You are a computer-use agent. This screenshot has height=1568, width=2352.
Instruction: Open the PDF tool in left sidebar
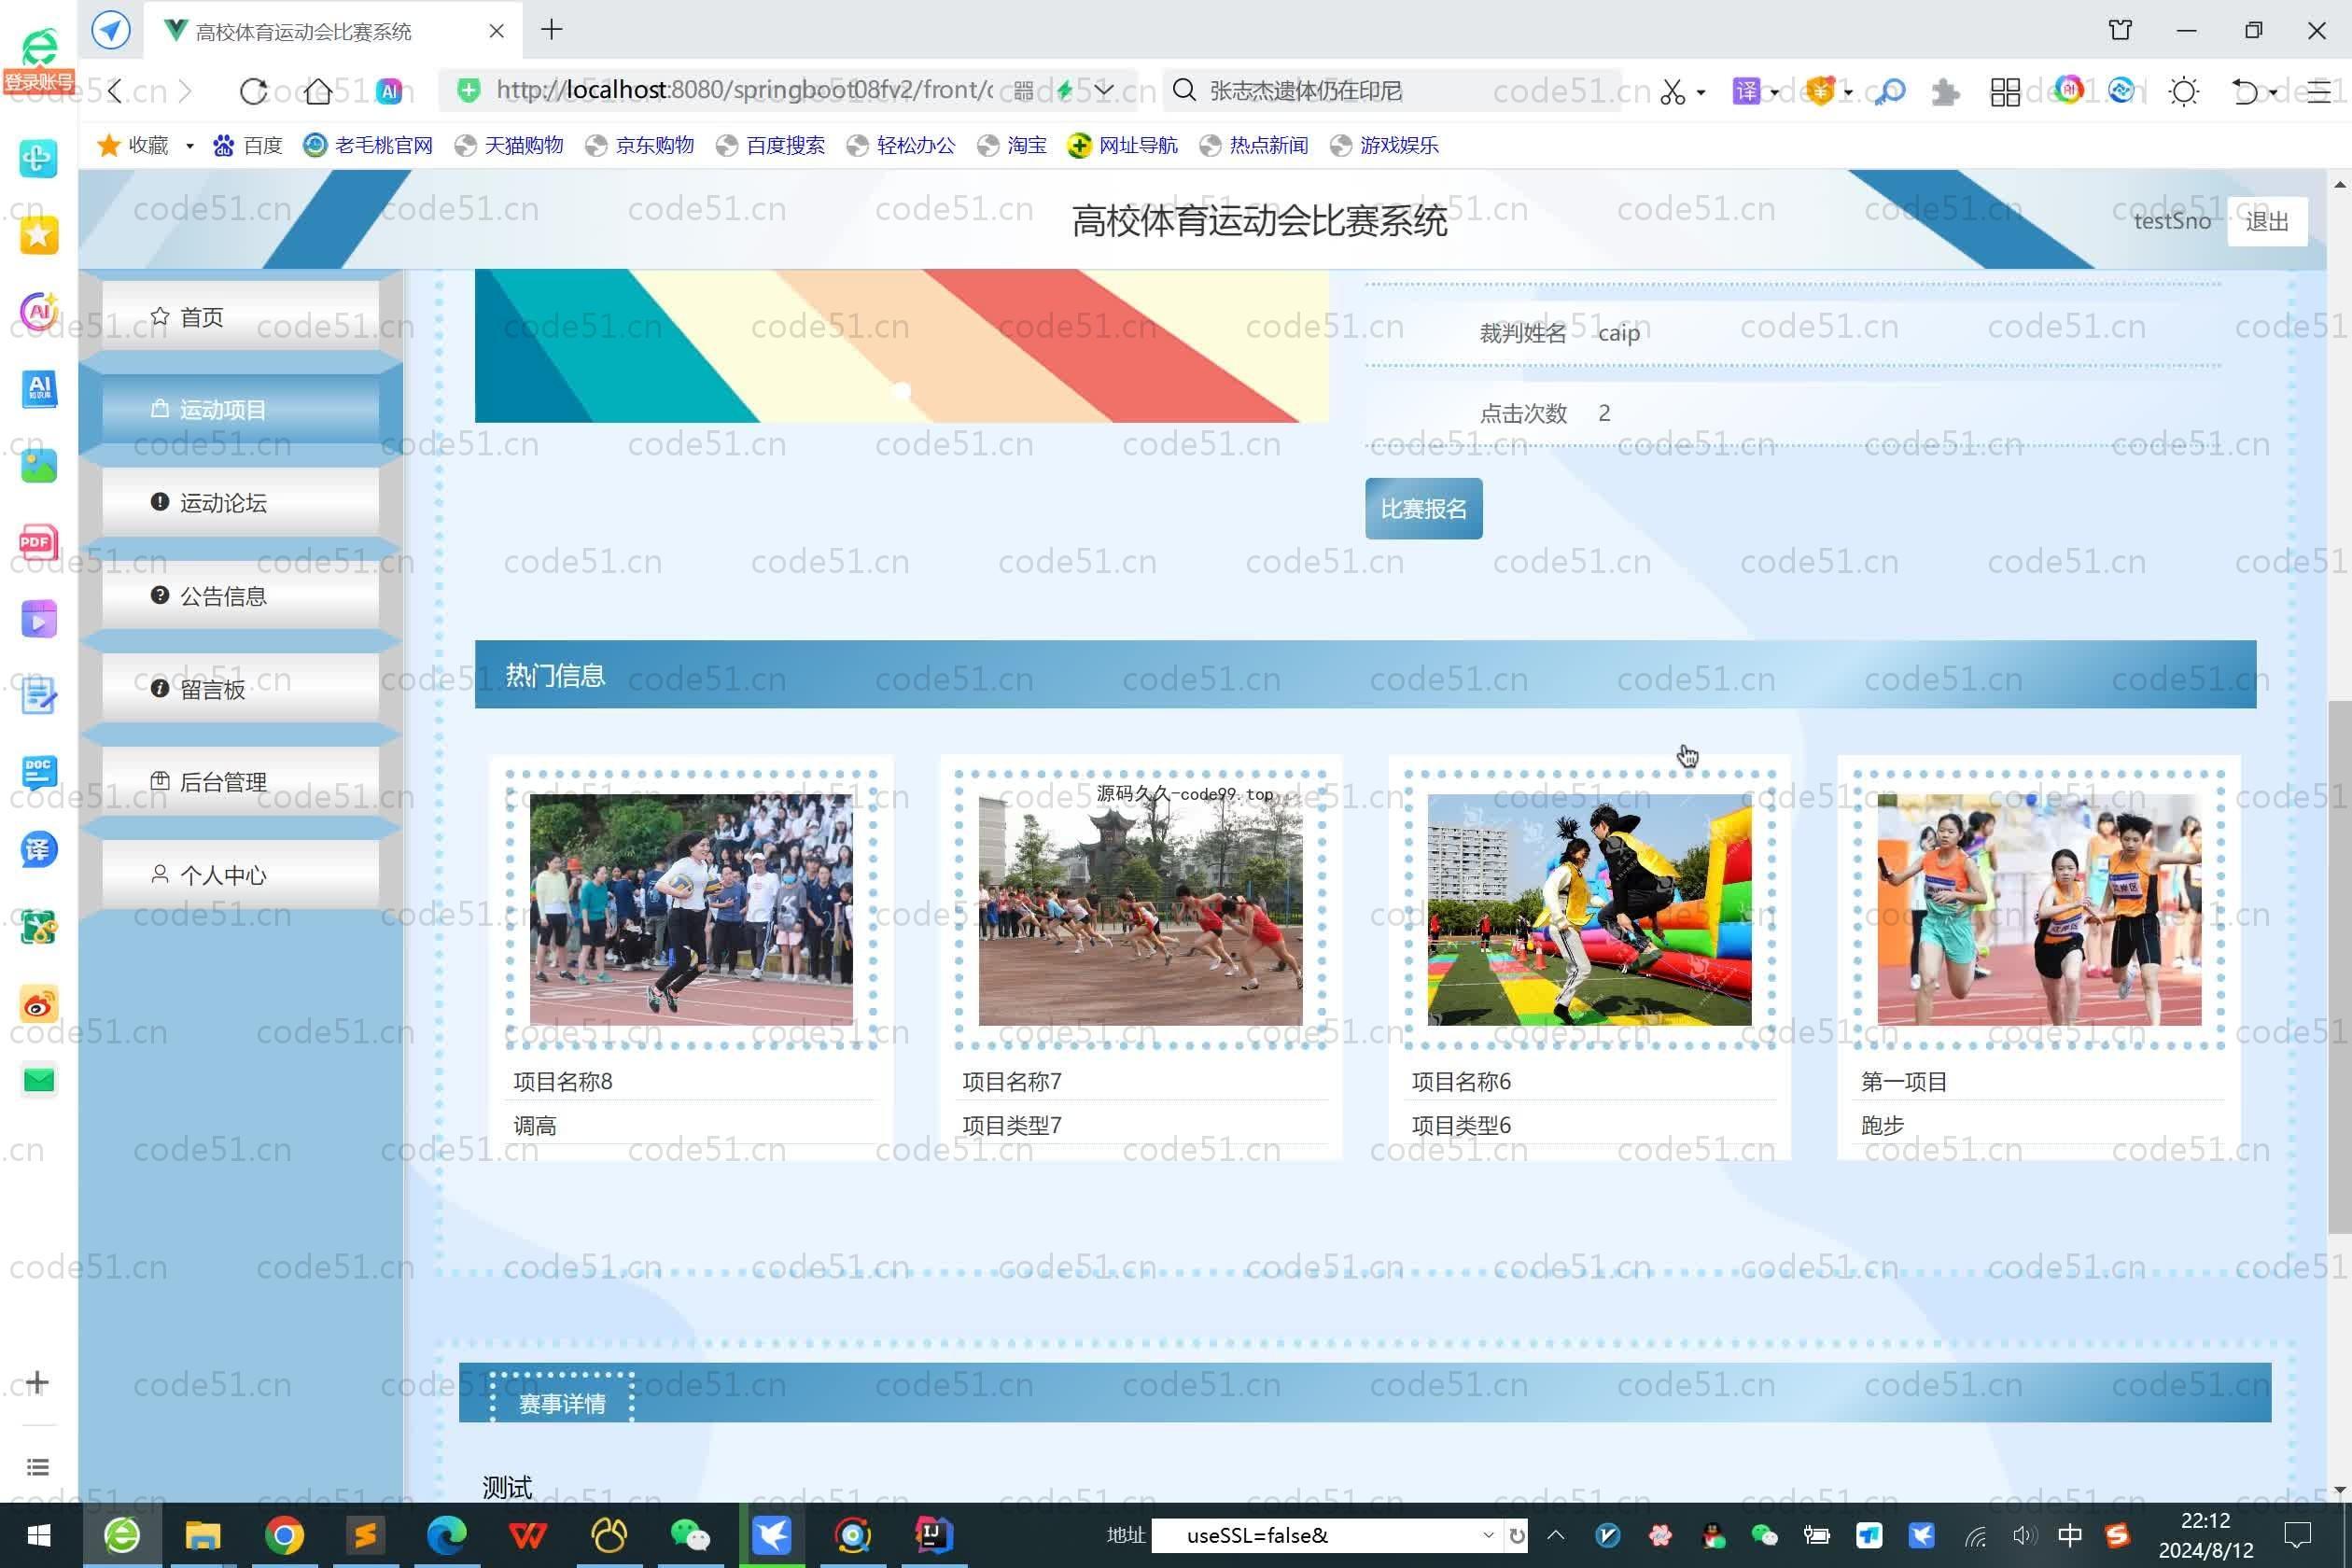(x=38, y=542)
